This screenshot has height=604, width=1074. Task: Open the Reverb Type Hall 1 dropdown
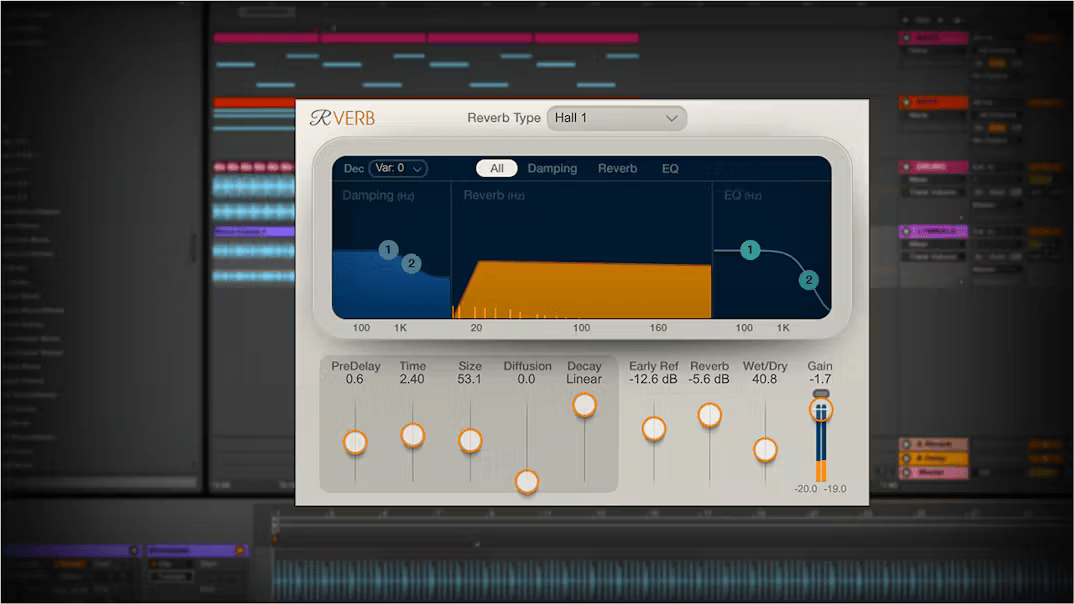(x=616, y=118)
